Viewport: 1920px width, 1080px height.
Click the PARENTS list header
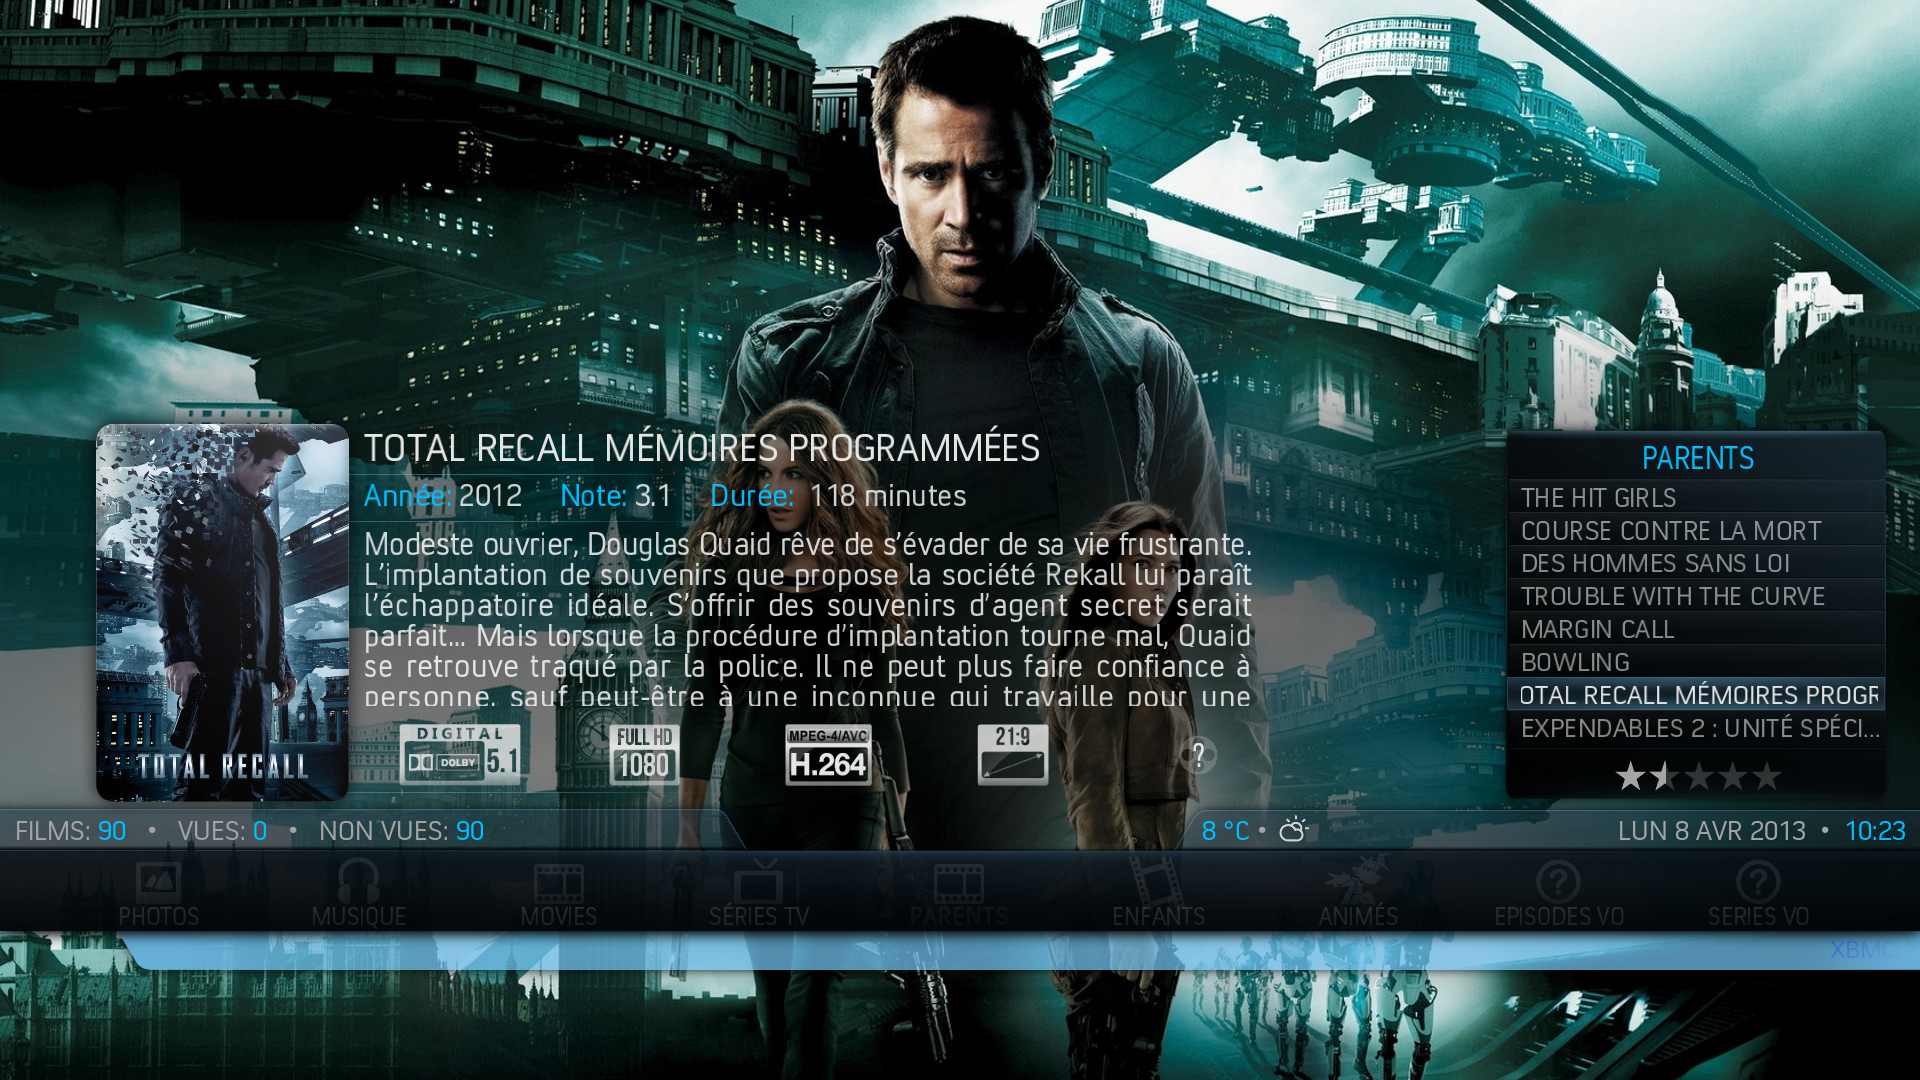tap(1697, 458)
